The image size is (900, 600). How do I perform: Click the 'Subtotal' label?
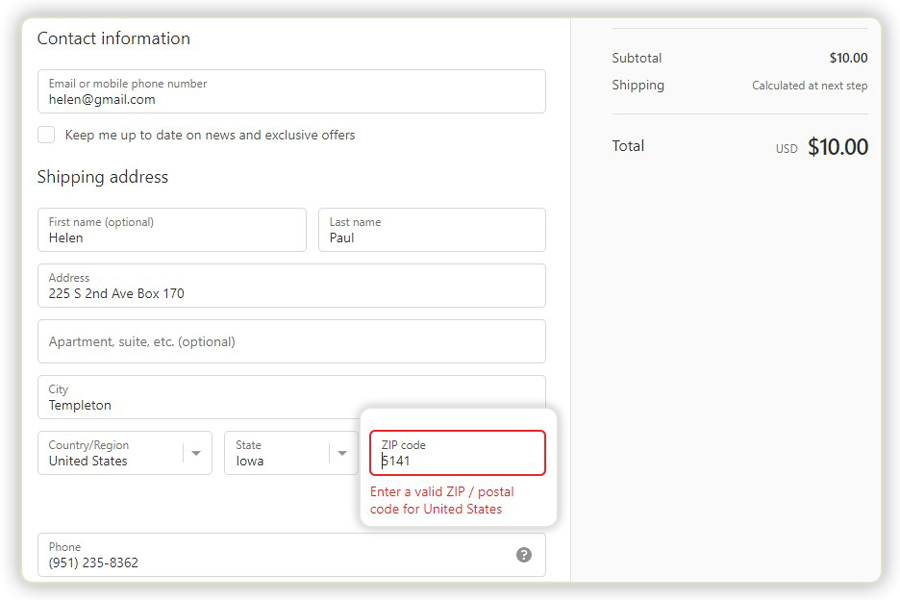tap(637, 58)
